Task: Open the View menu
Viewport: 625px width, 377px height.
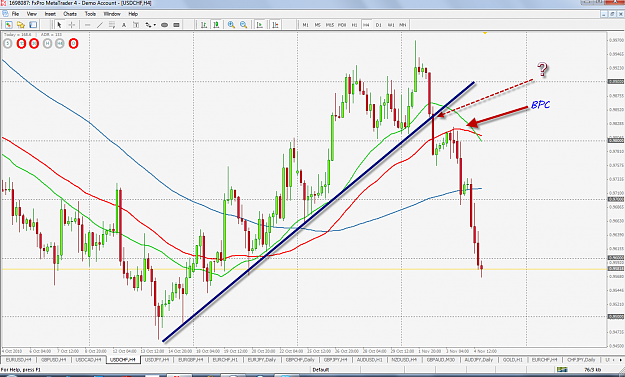Action: click(31, 14)
